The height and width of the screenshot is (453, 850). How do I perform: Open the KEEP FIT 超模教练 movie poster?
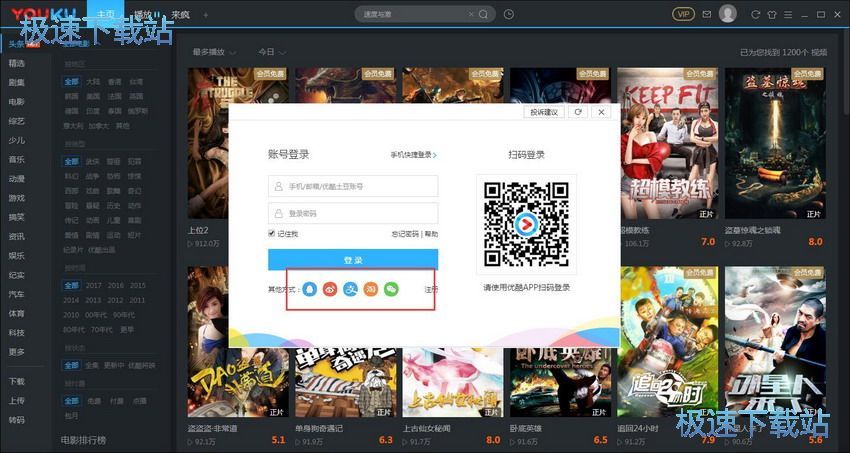(667, 143)
